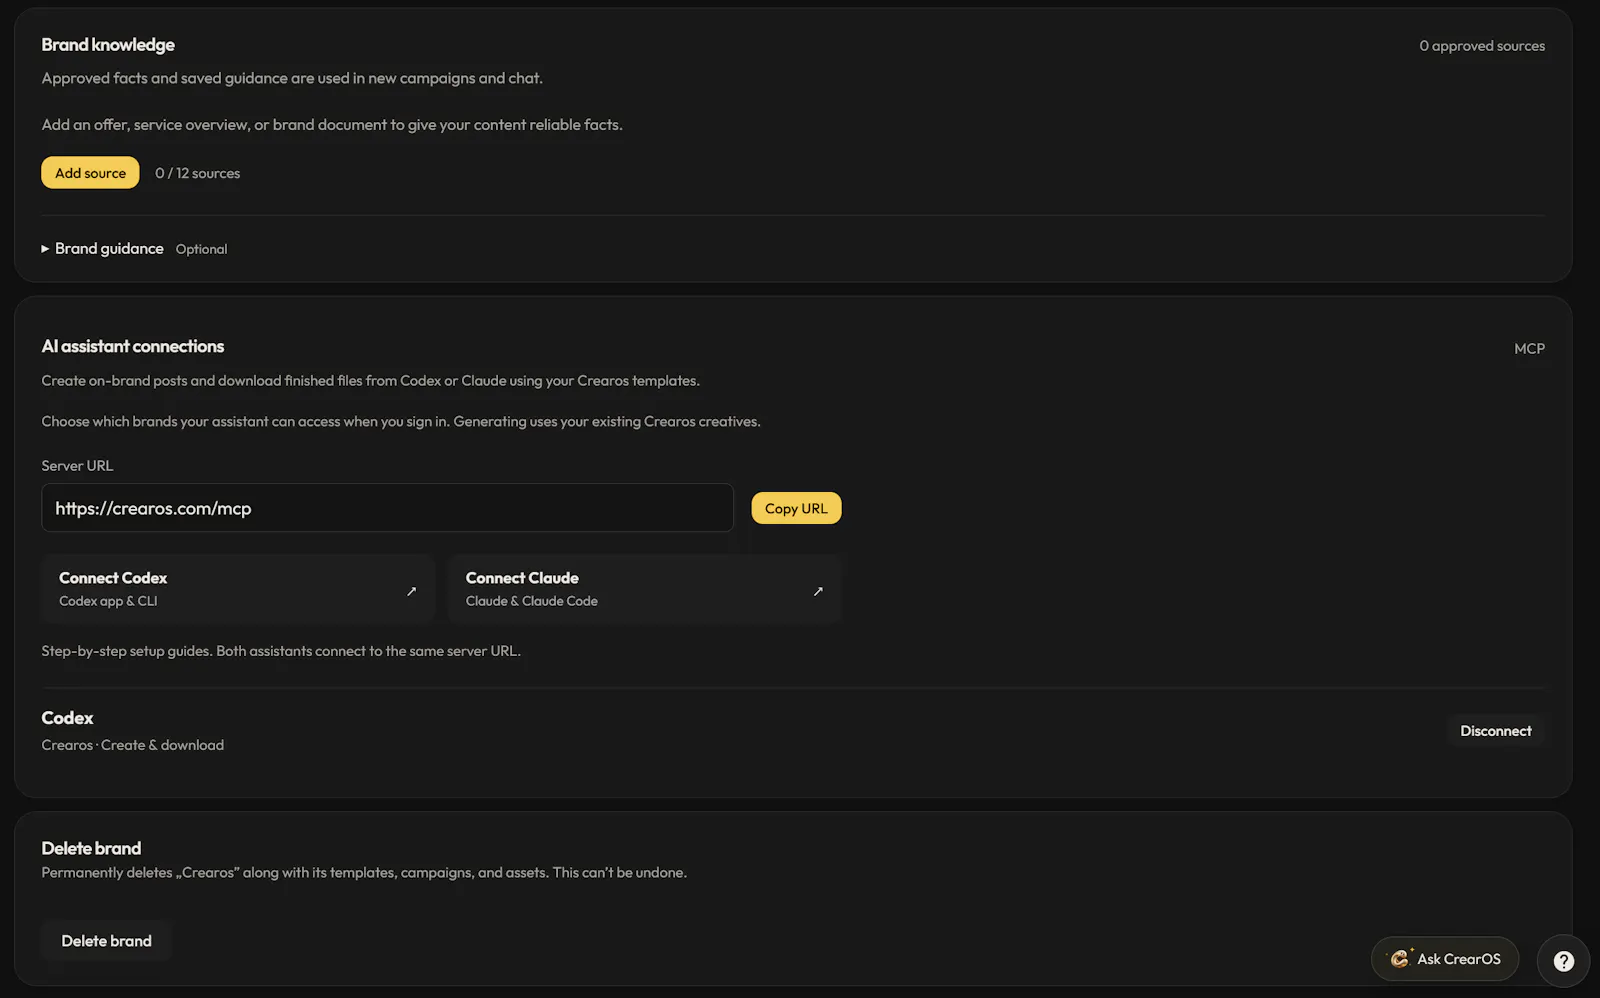Click the "0 approved sources" label
The image size is (1600, 998).
point(1482,46)
